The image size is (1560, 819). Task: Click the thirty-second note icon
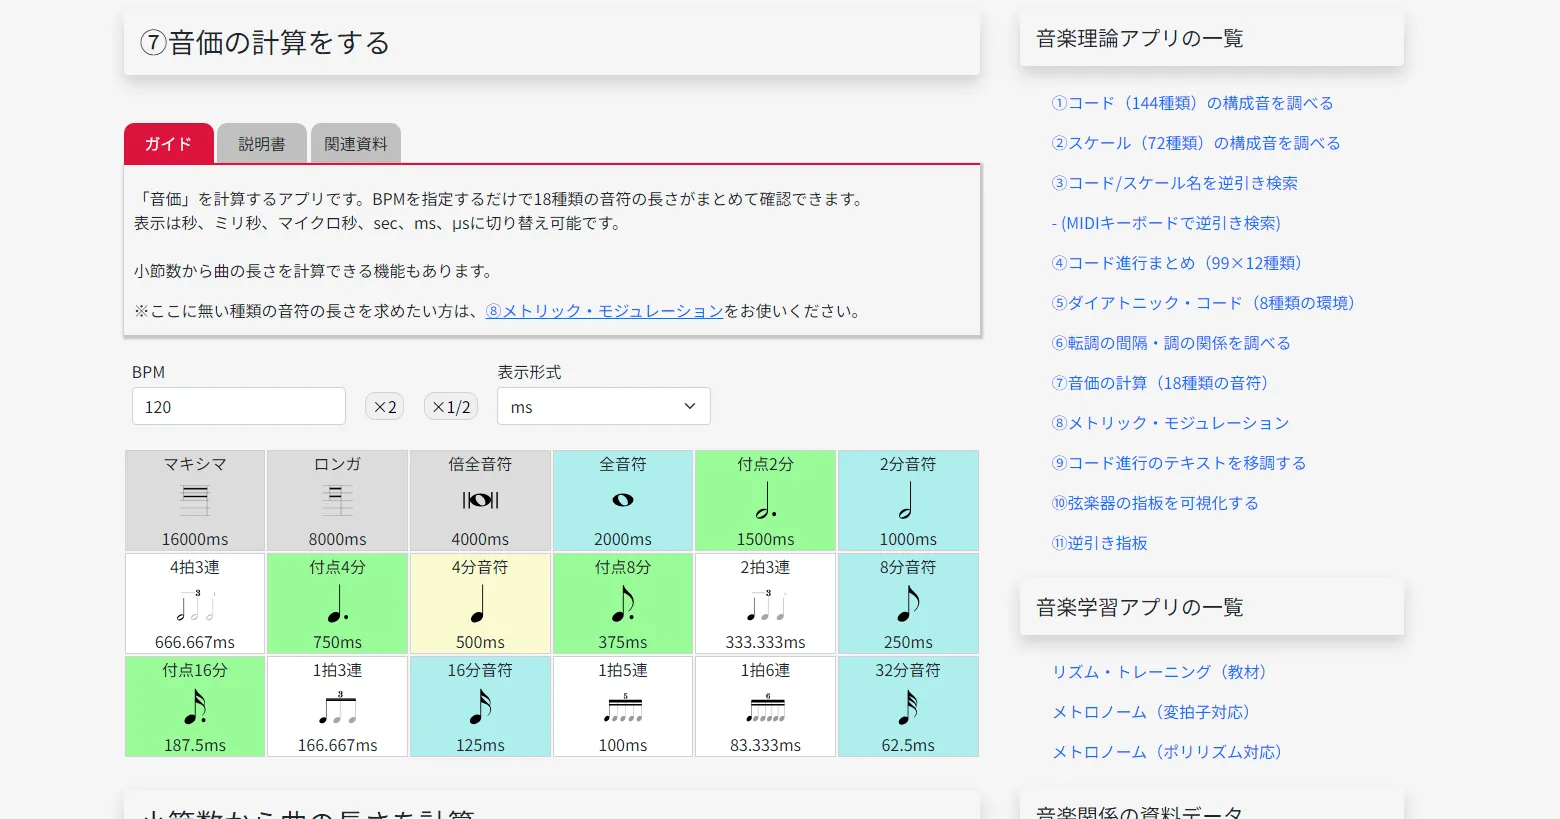click(908, 707)
